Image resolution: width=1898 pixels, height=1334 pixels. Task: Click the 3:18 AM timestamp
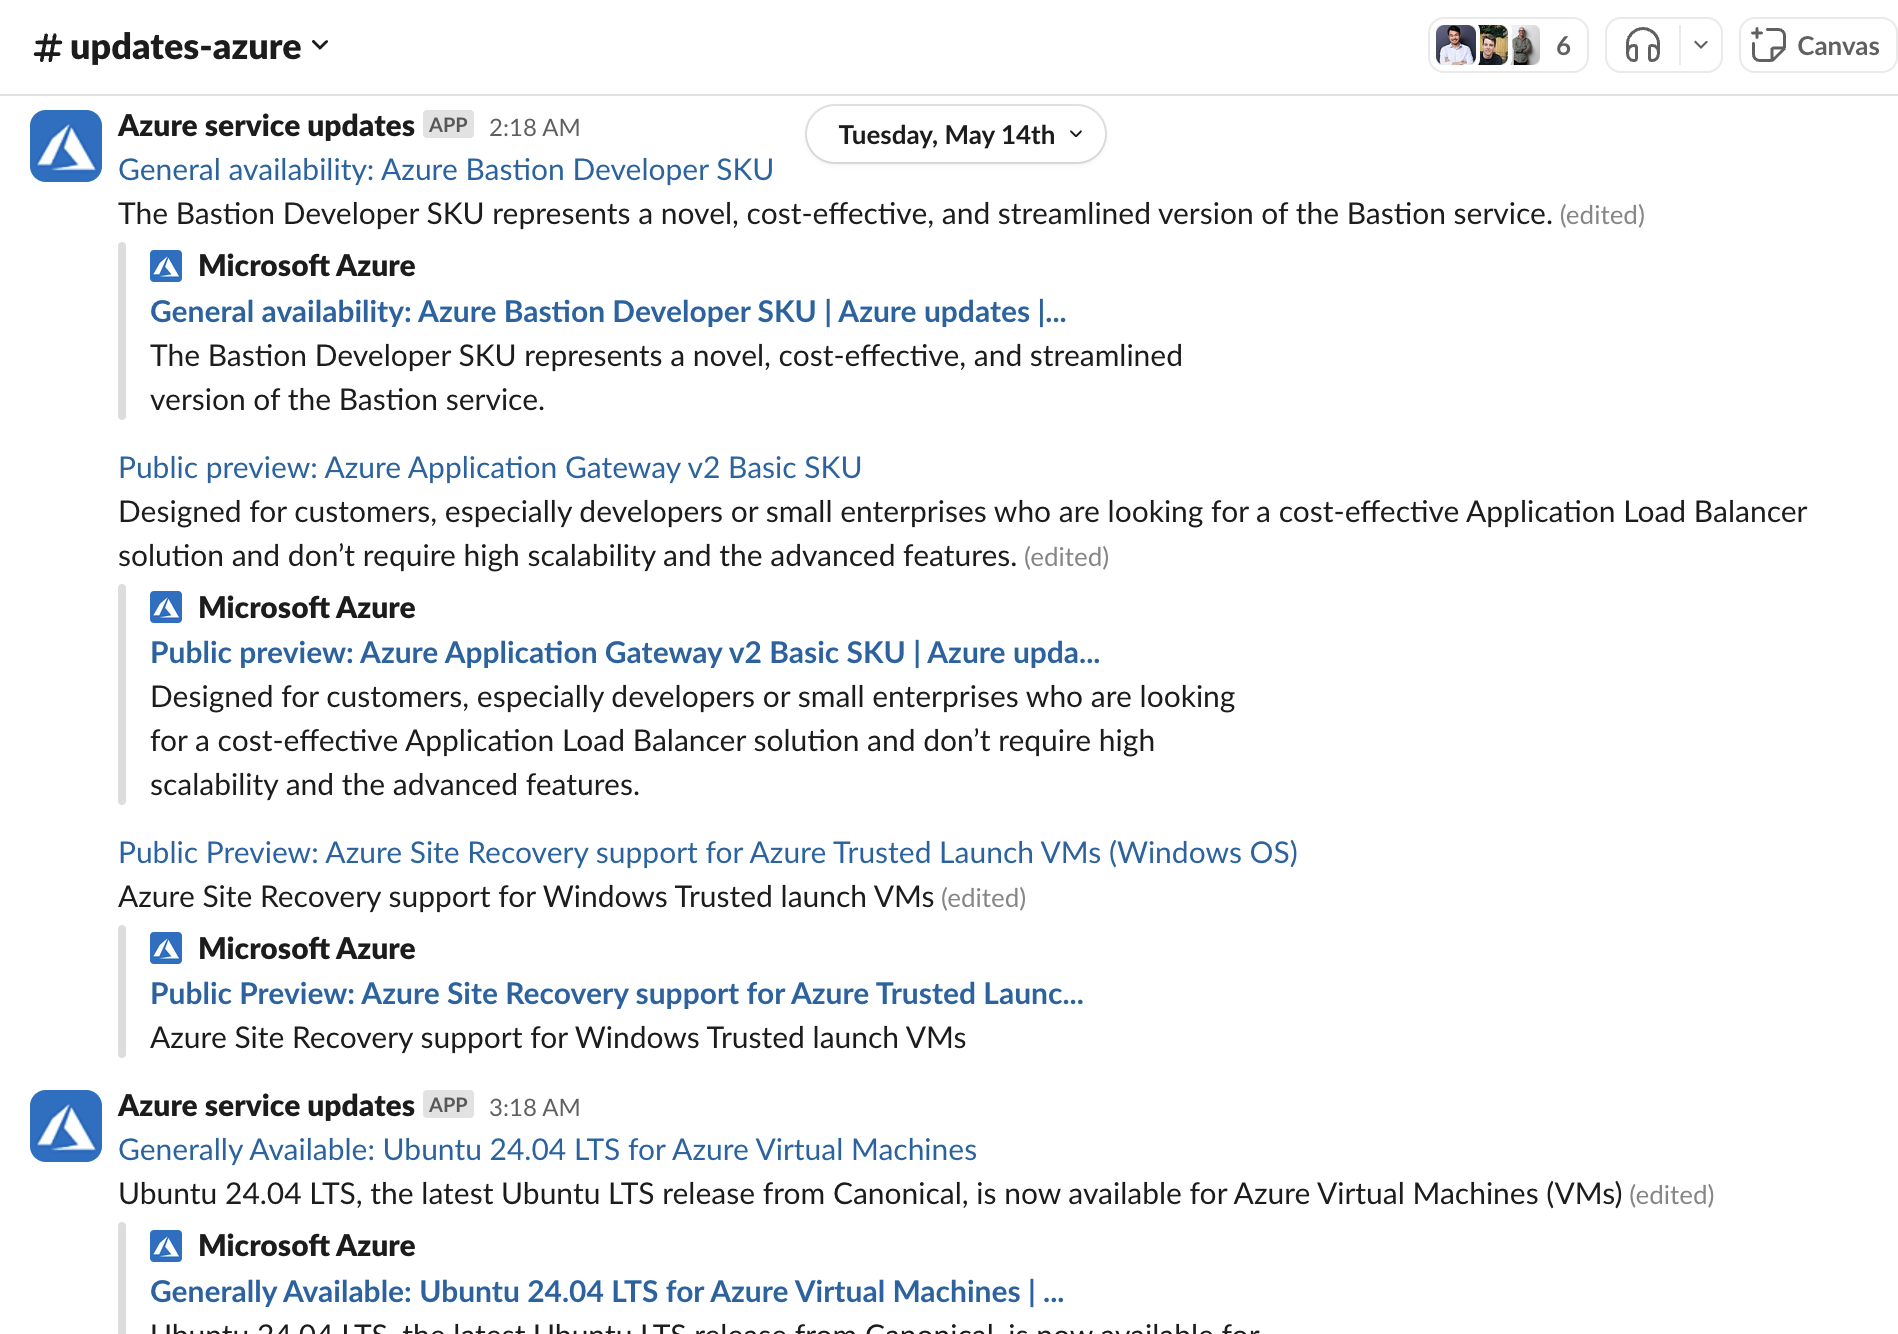[x=534, y=1107]
